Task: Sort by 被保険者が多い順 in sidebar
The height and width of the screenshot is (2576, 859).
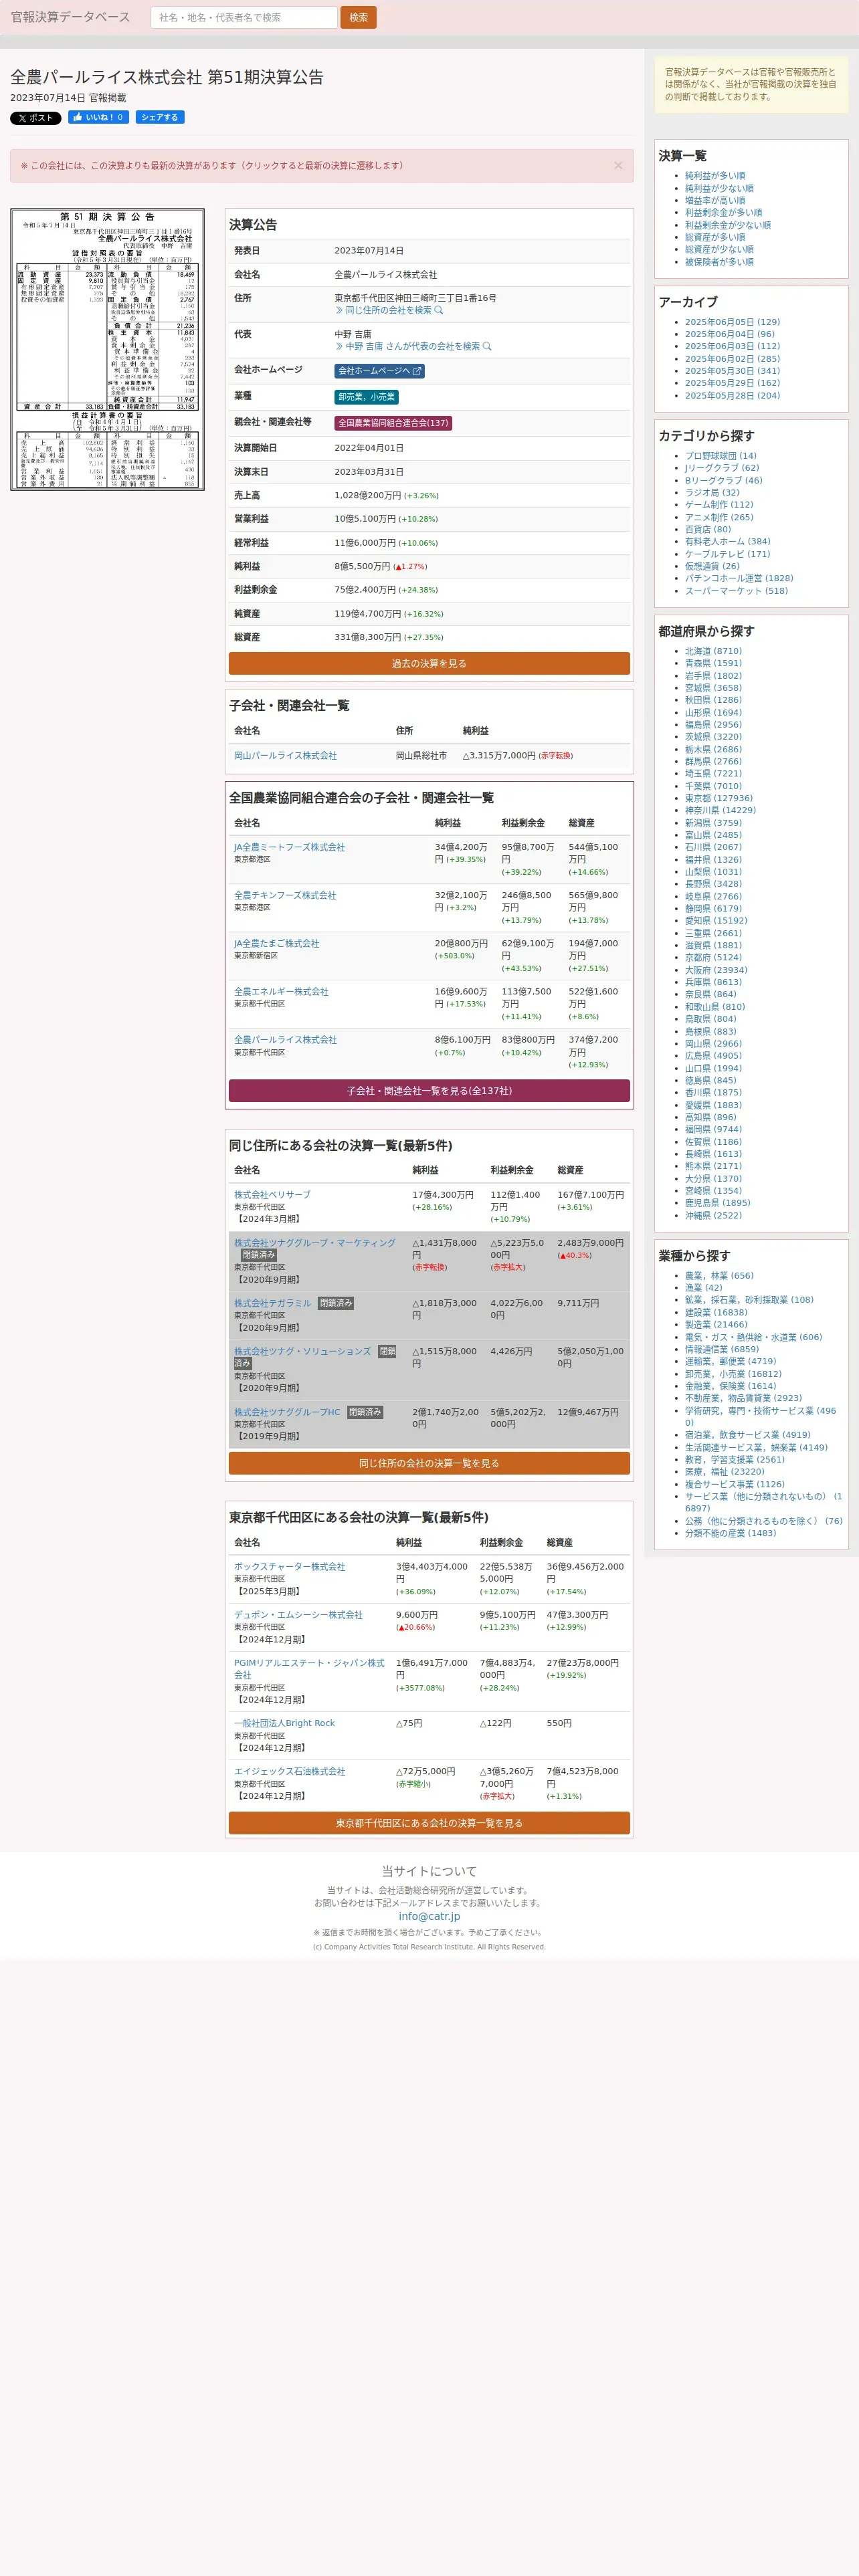Action: tap(719, 262)
